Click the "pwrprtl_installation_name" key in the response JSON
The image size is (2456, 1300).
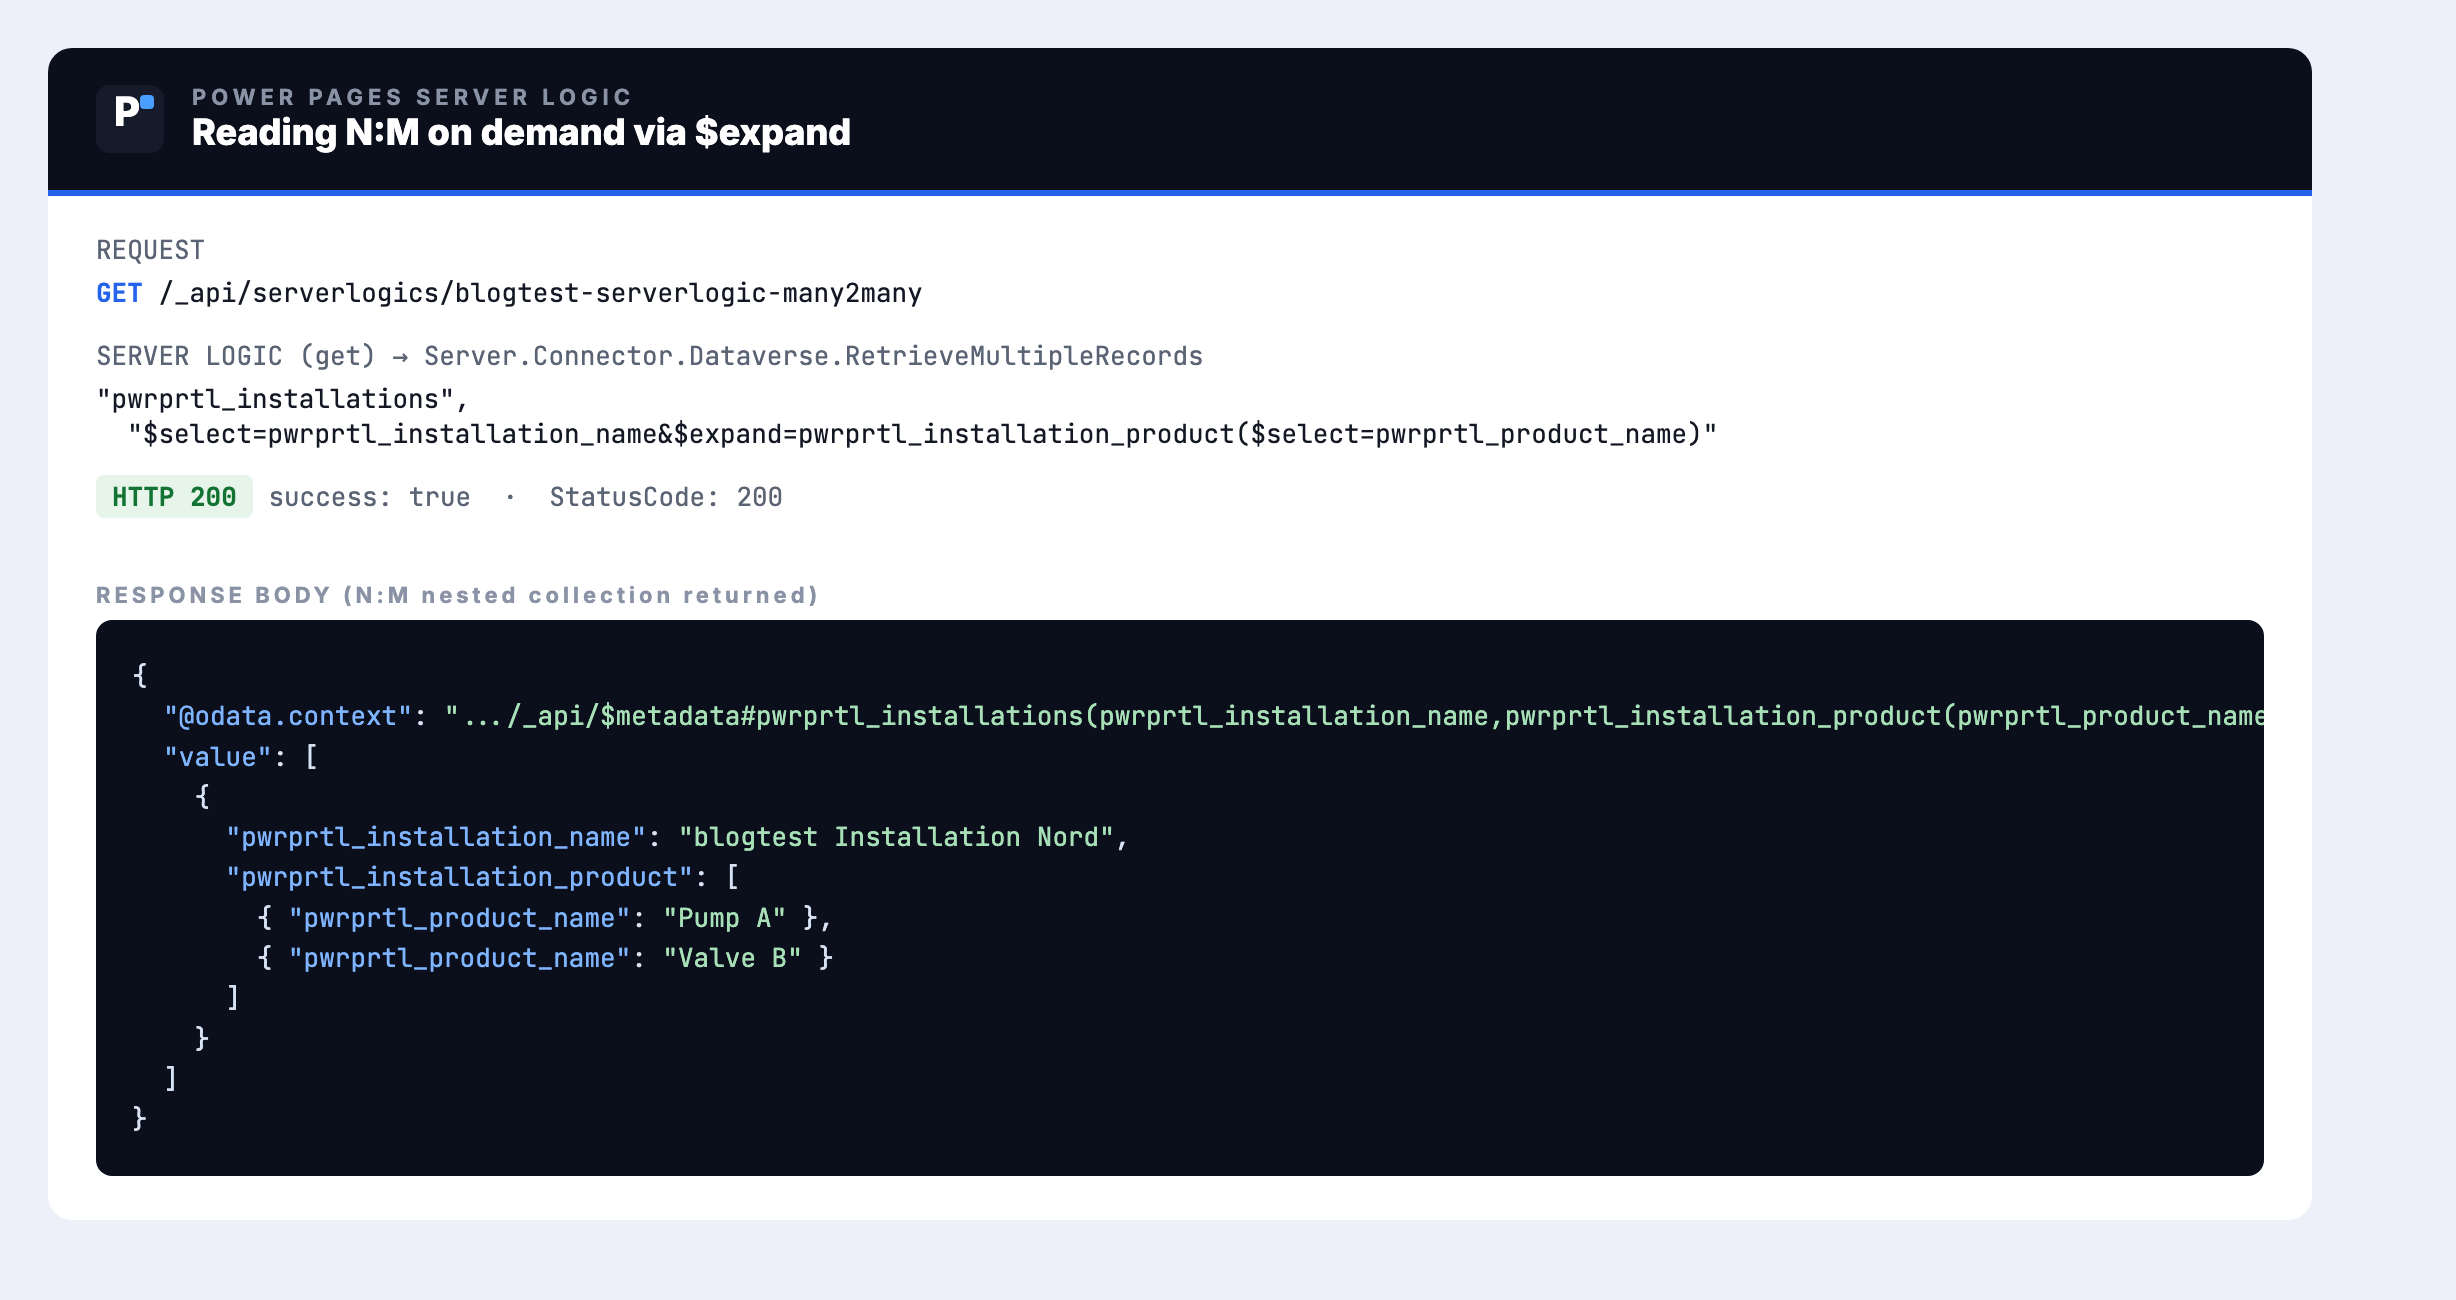(x=436, y=837)
